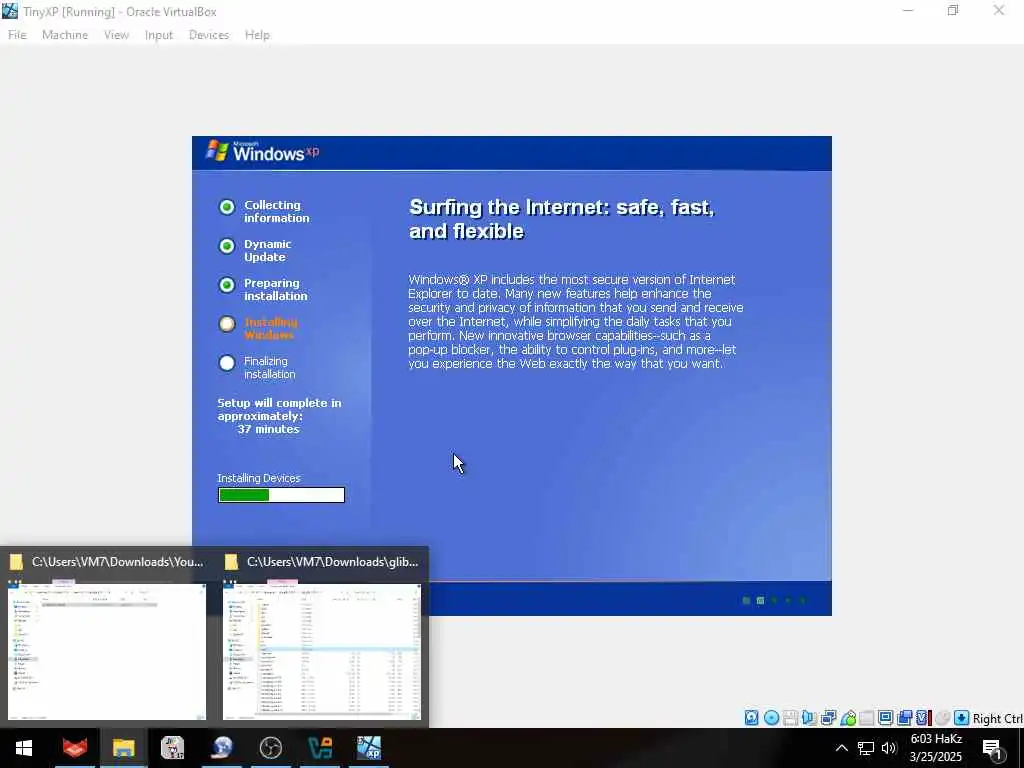1024x768 pixels.
Task: Select the Downloads\You... folder preview thumbnail
Action: [x=107, y=651]
